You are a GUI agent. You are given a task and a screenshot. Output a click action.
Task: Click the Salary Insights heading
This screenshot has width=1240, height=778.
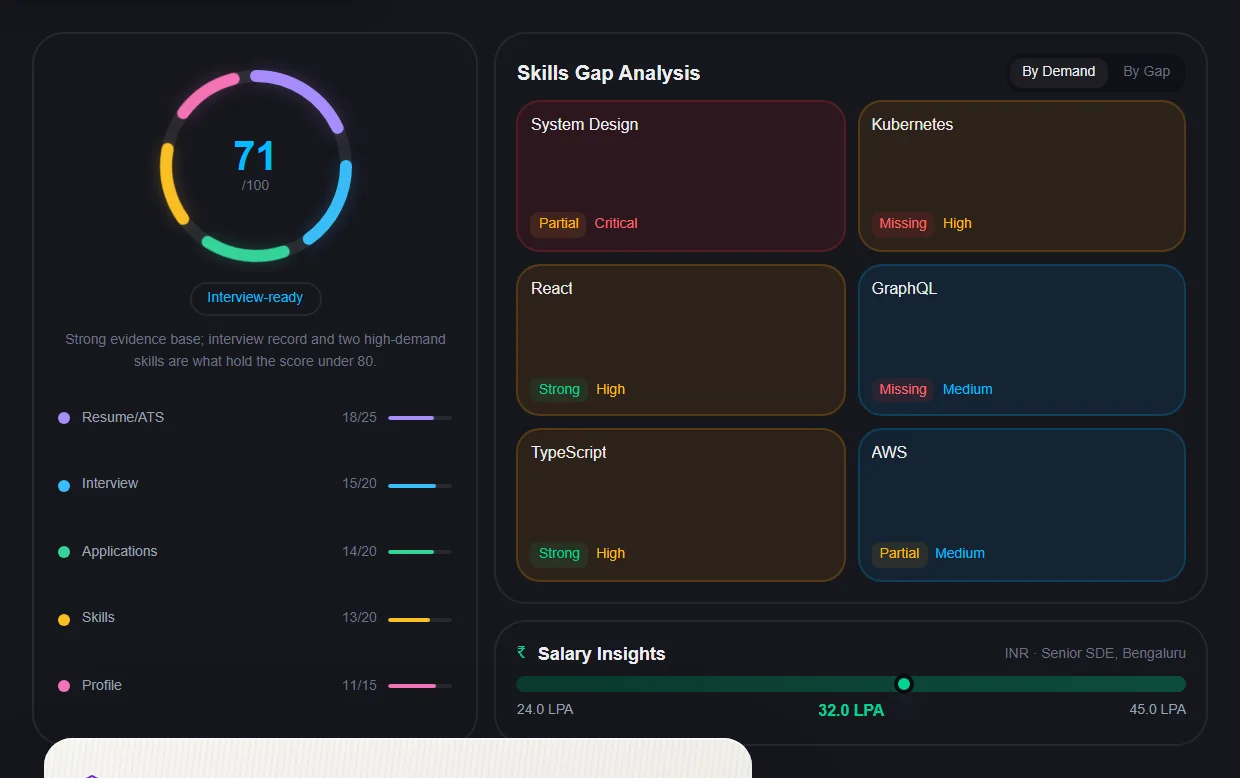601,654
